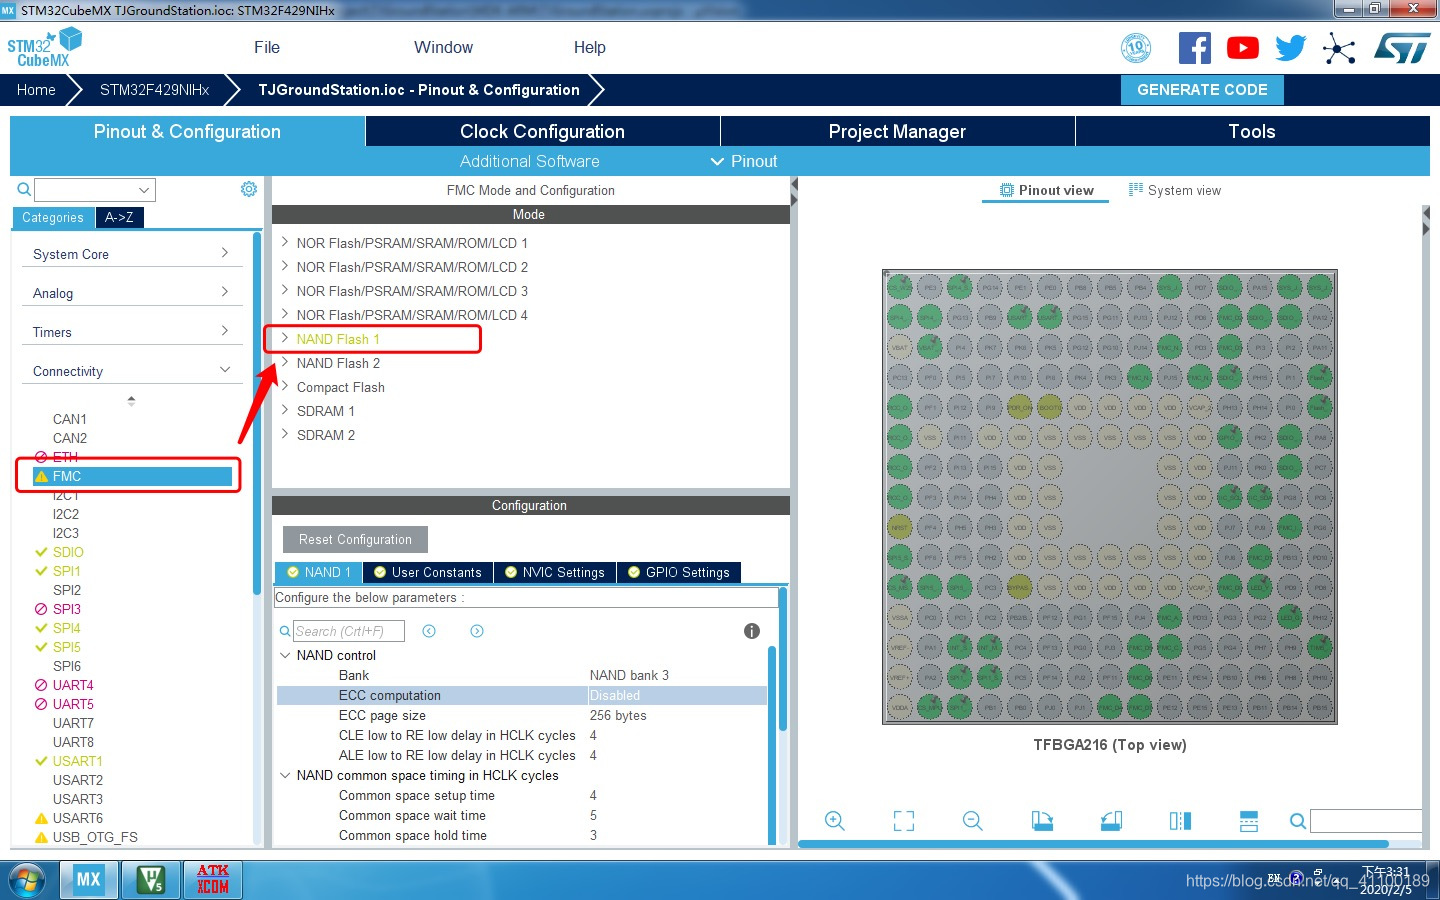Open the User Constants tab
This screenshot has height=900, width=1440.
427,572
